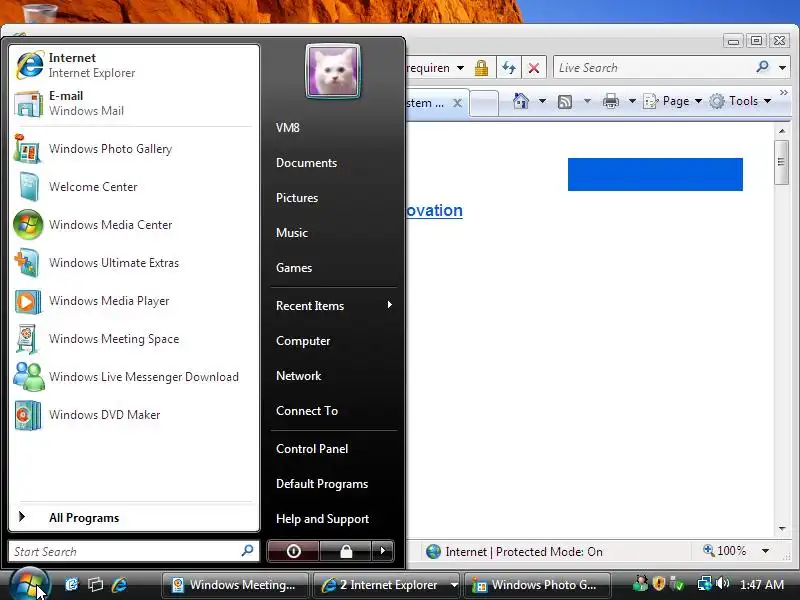The height and width of the screenshot is (600, 800).
Task: Launch Windows Media Player
Action: click(134, 301)
